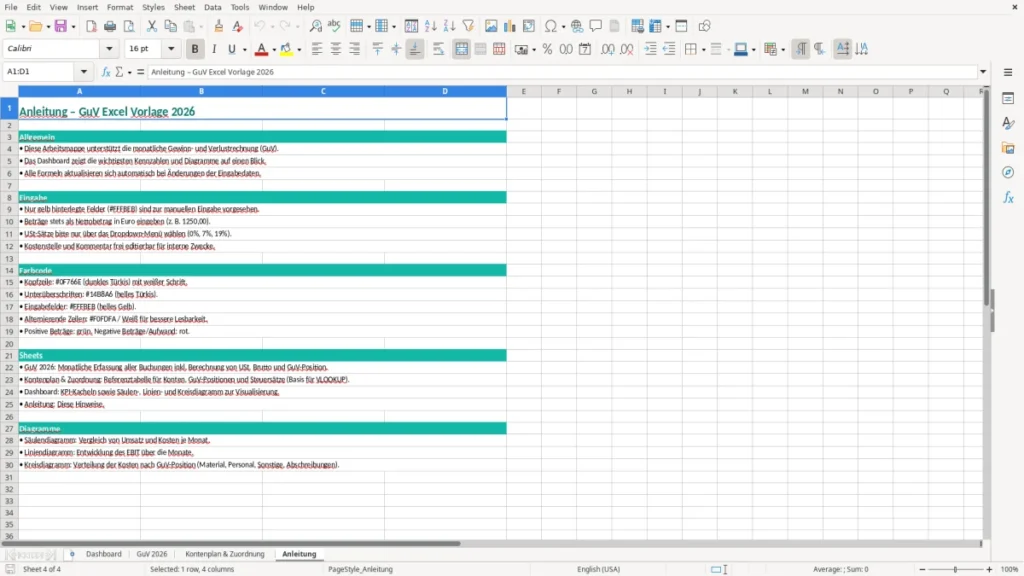Insert hyperlink globe icon
Screen dimensions: 1024x576
click(577, 26)
